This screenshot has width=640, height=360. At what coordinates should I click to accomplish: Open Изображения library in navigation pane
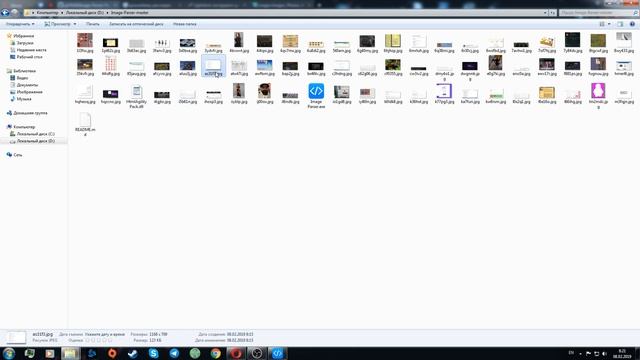tap(29, 92)
